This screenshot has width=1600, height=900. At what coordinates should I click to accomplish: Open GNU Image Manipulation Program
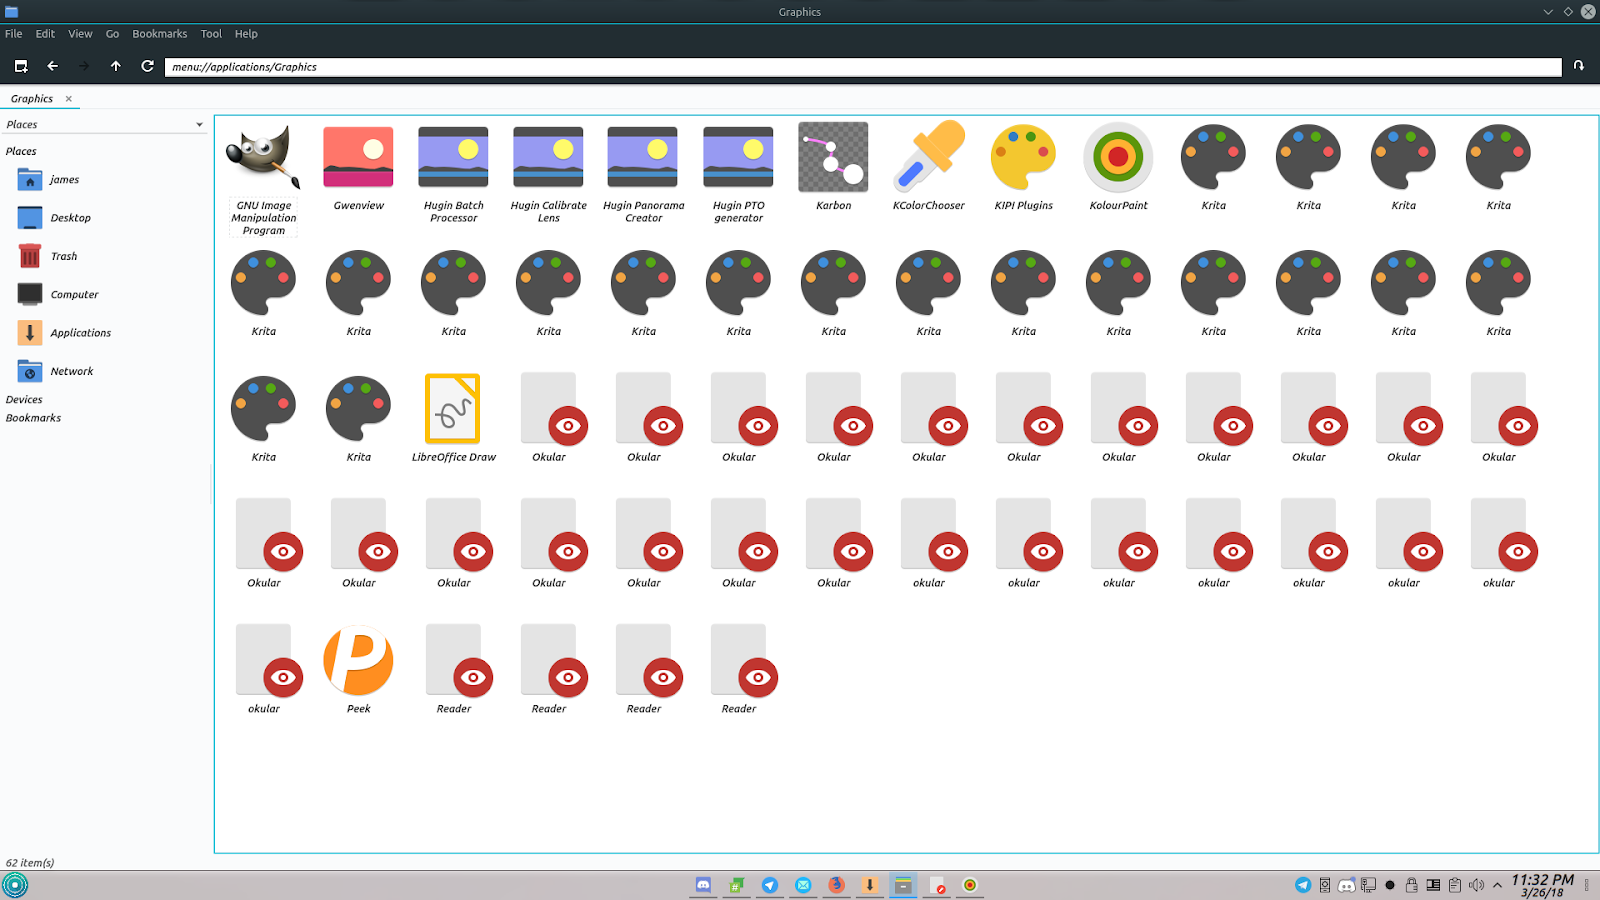point(262,160)
